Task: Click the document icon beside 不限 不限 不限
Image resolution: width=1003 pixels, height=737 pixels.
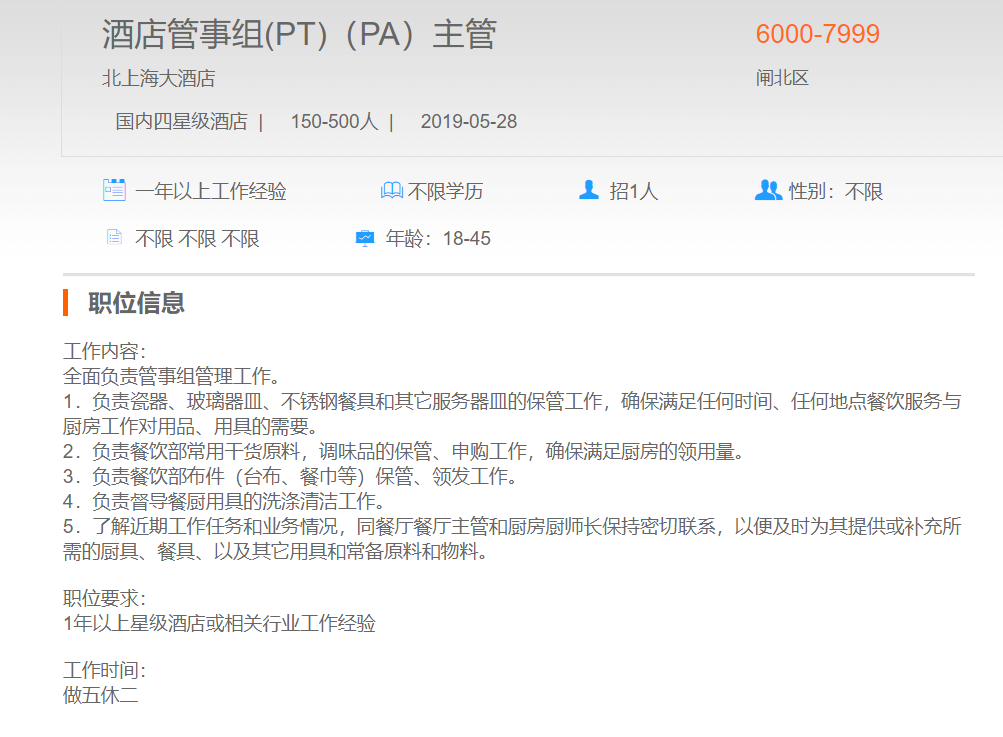Action: (114, 238)
